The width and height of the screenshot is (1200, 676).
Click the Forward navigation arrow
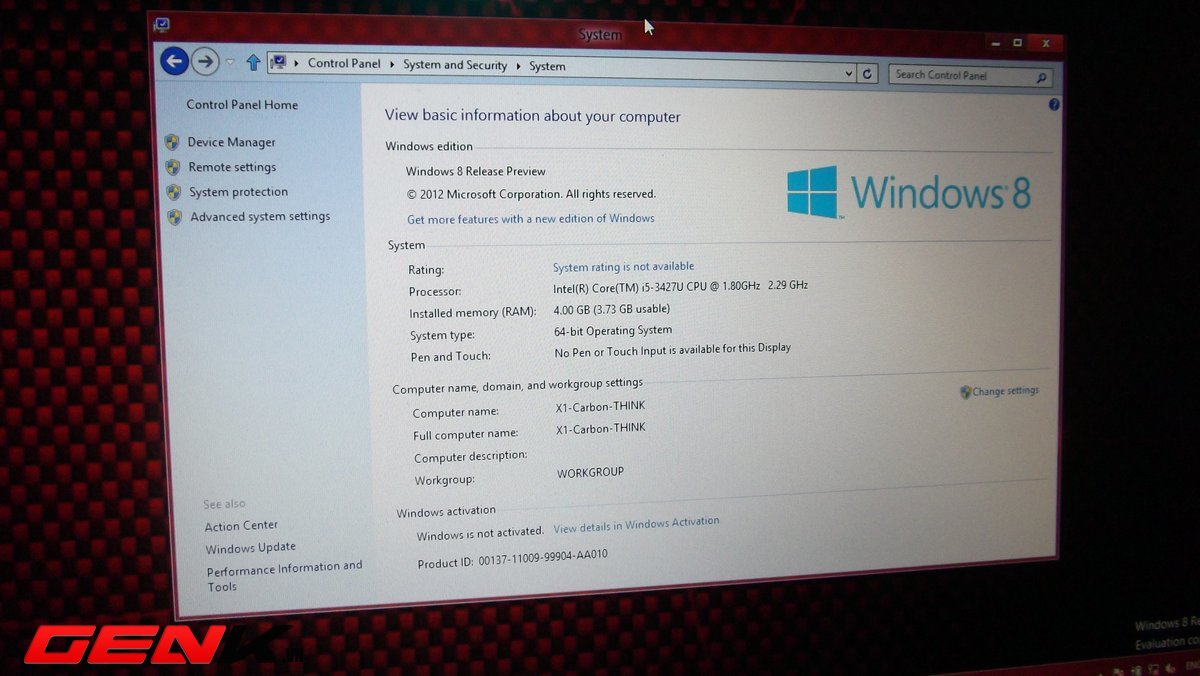[x=205, y=62]
